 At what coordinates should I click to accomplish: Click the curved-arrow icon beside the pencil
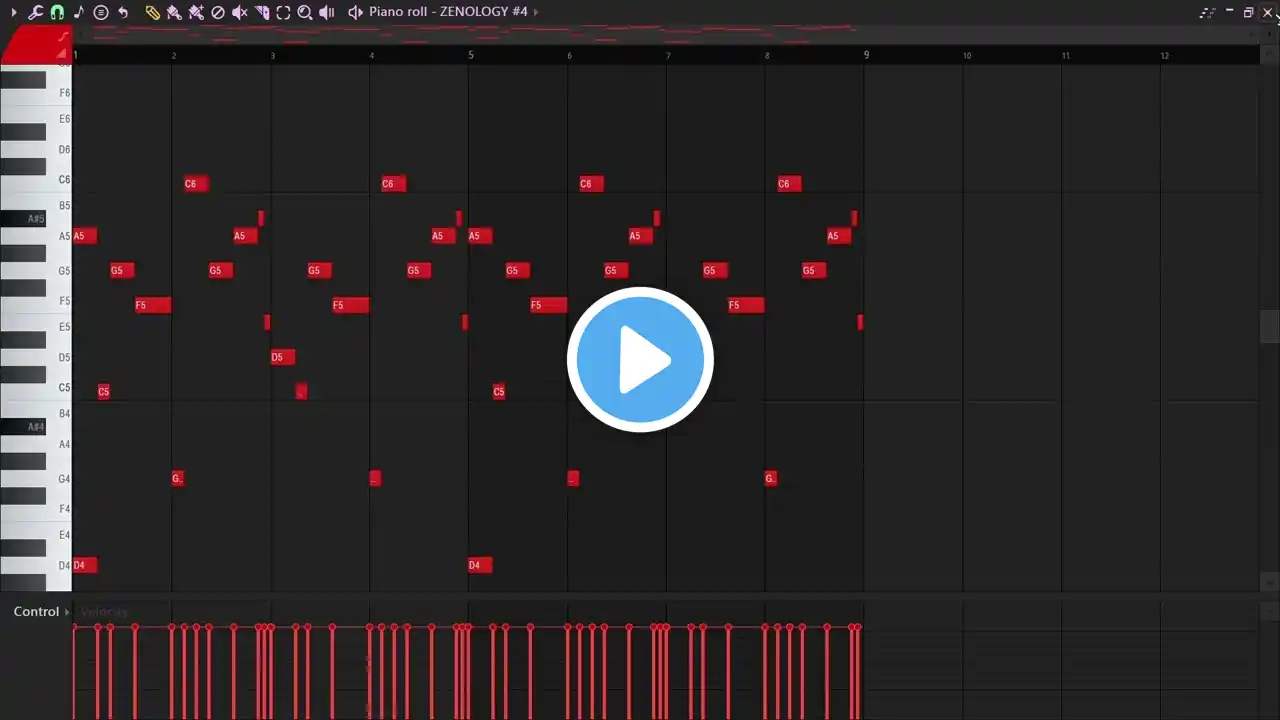tap(123, 12)
